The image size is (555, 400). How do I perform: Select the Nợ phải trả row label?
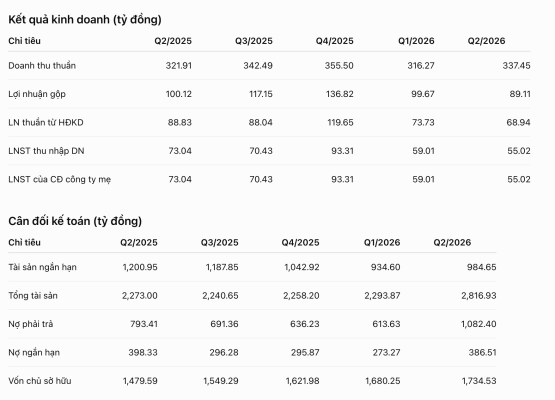click(31, 324)
